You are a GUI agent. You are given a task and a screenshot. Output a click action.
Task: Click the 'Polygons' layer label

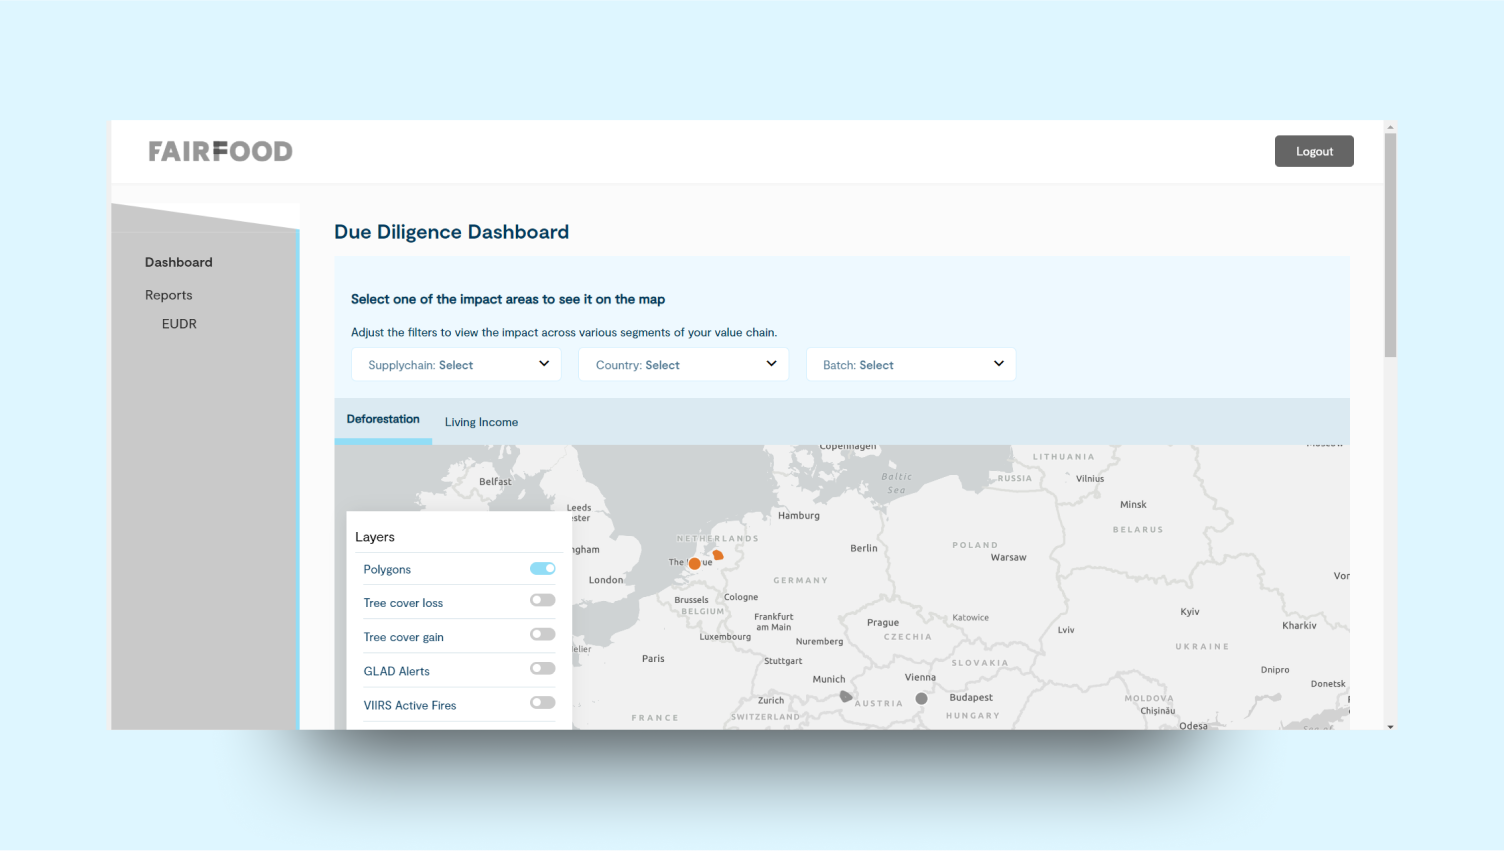387,569
